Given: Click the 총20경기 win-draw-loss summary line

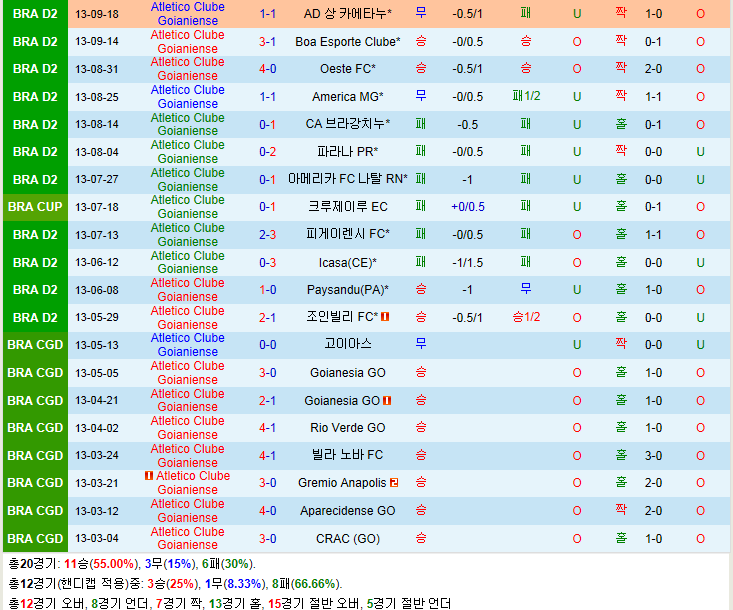Looking at the screenshot, I should [132, 564].
